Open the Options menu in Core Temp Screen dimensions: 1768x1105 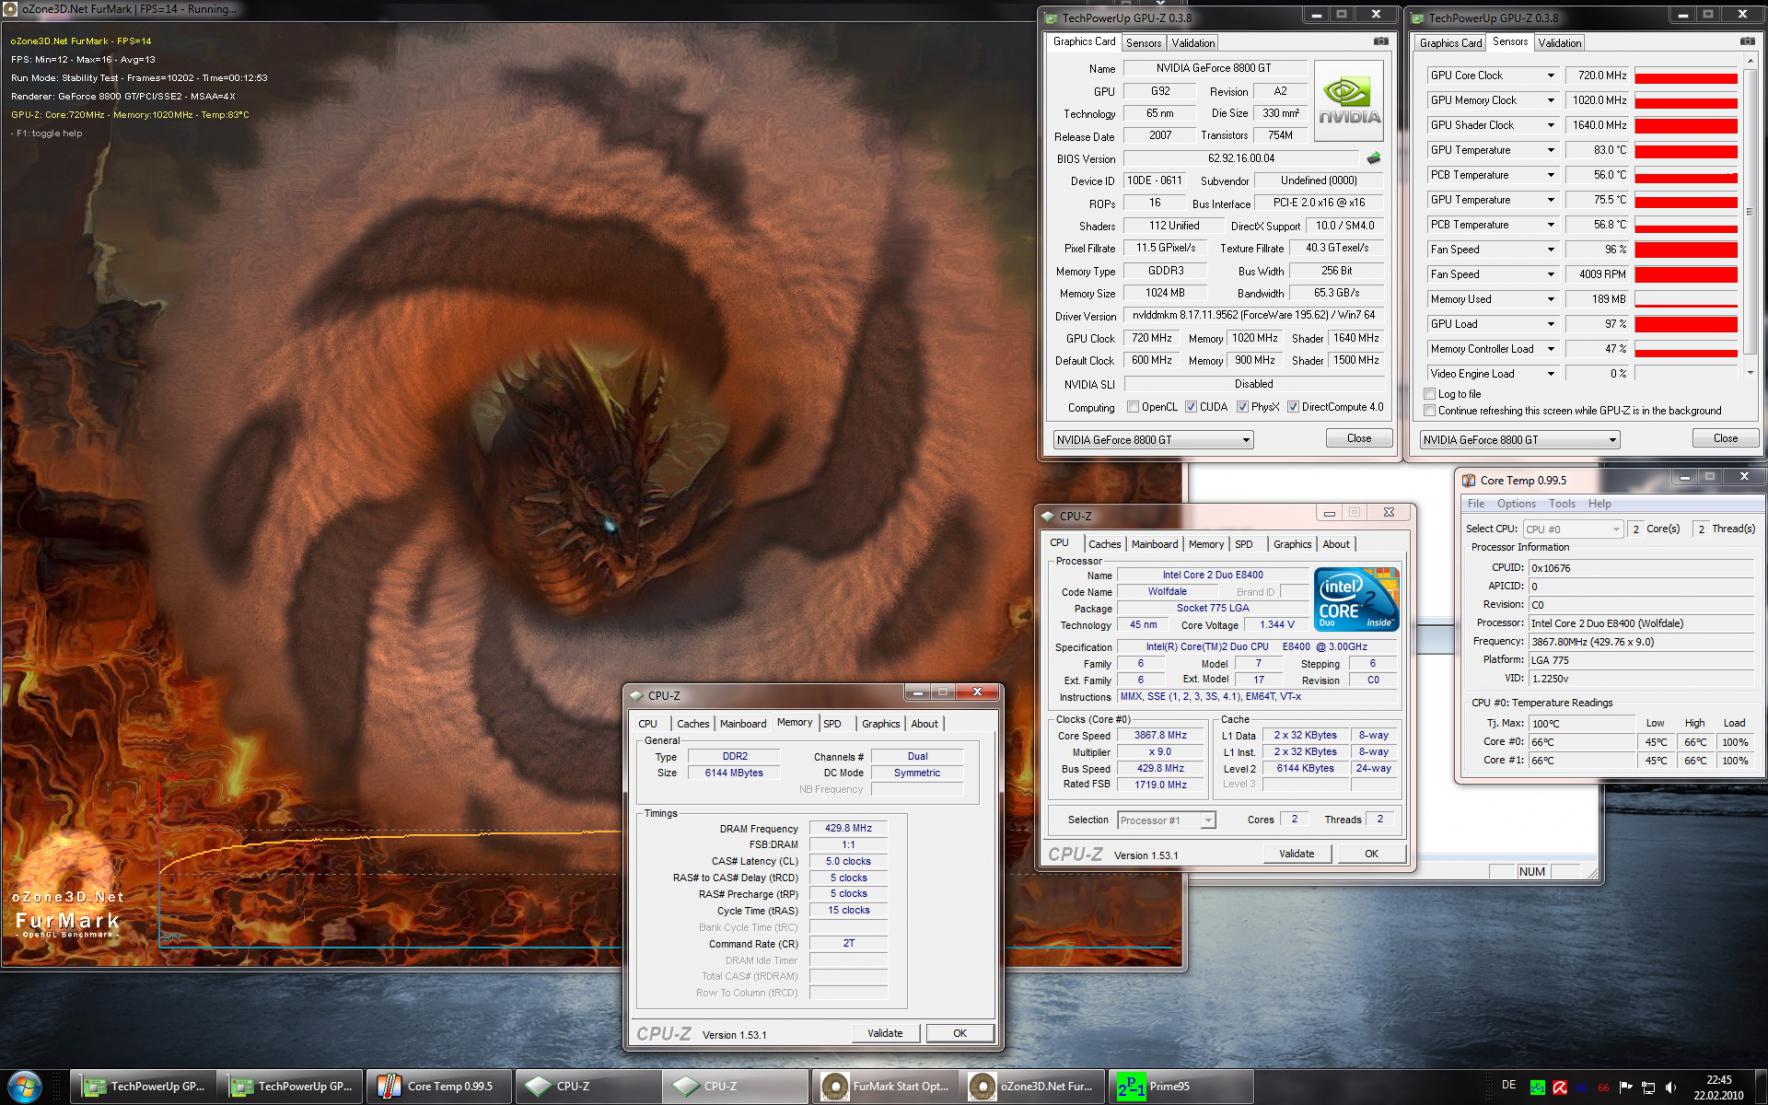pos(1516,504)
